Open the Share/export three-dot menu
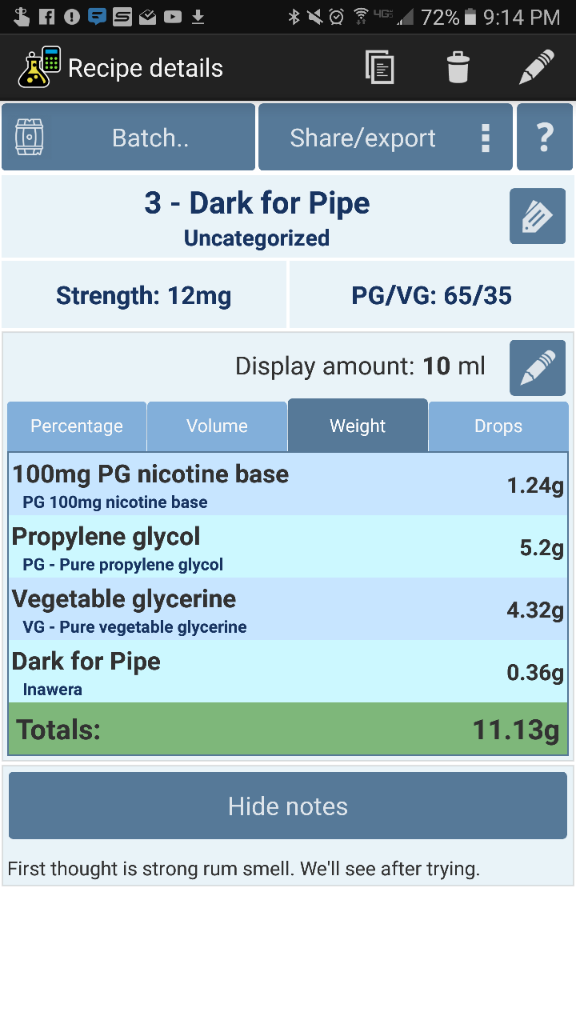Image resolution: width=576 pixels, height=1024 pixels. coord(485,138)
